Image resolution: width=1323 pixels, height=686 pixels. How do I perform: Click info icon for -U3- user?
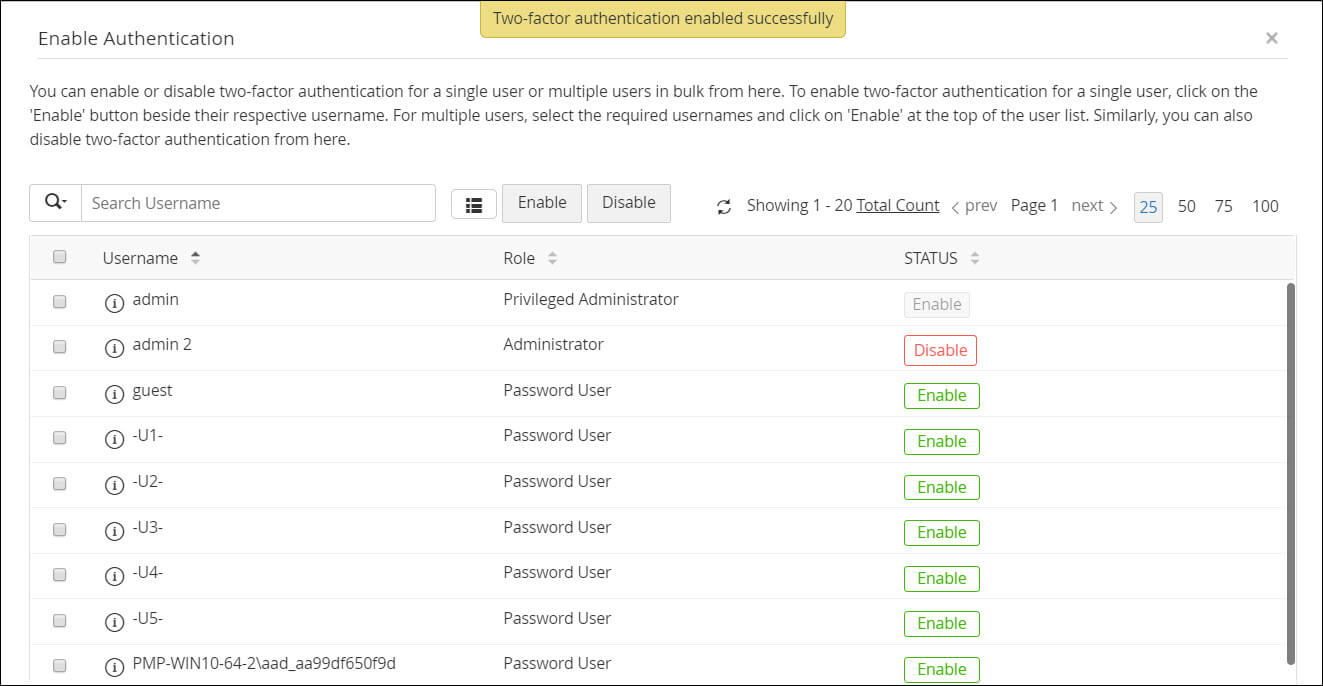114,530
